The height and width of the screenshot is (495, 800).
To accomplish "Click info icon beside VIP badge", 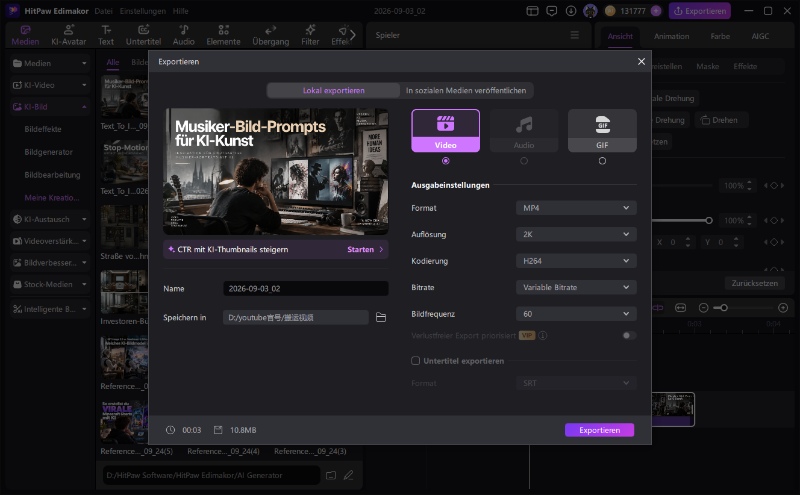I will [x=543, y=335].
